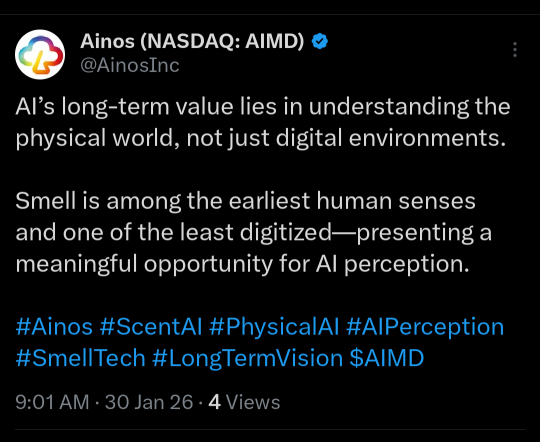
Task: Click the 9:01 AM timestamp
Action: 52,402
